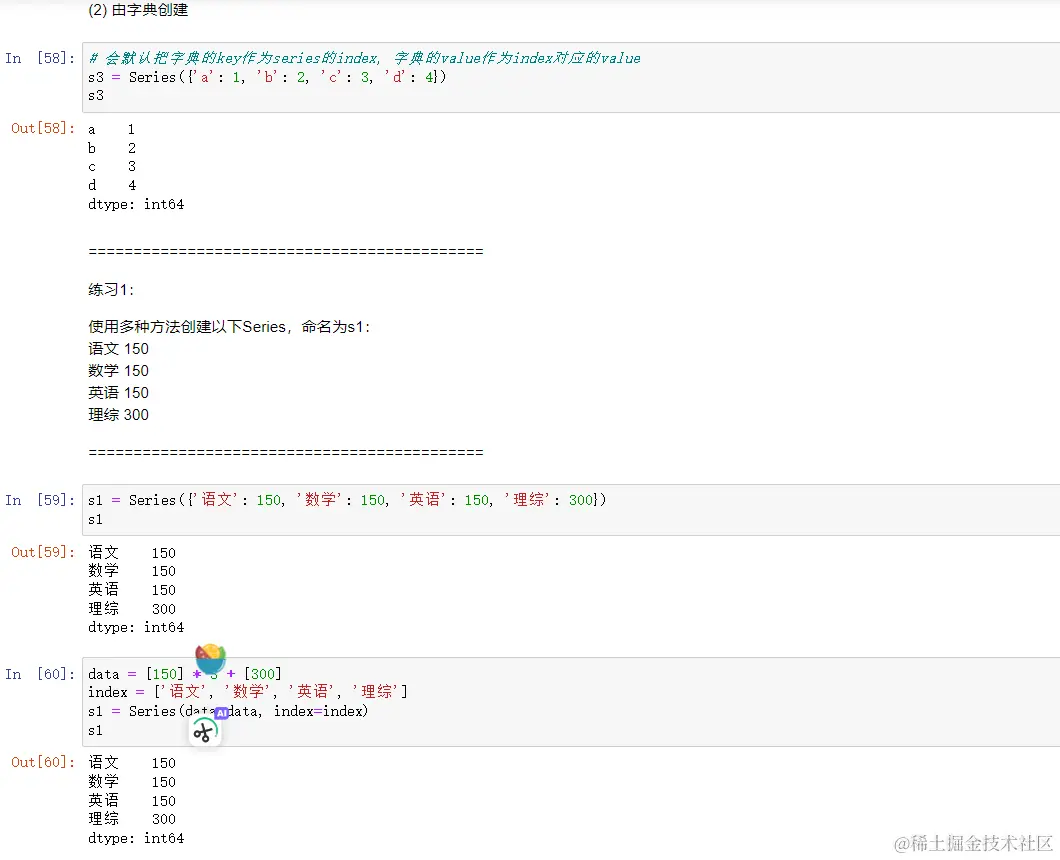The width and height of the screenshot is (1060, 860).
Task: Click the '英语 150' row in Out[60]
Action: pyautogui.click(x=132, y=801)
